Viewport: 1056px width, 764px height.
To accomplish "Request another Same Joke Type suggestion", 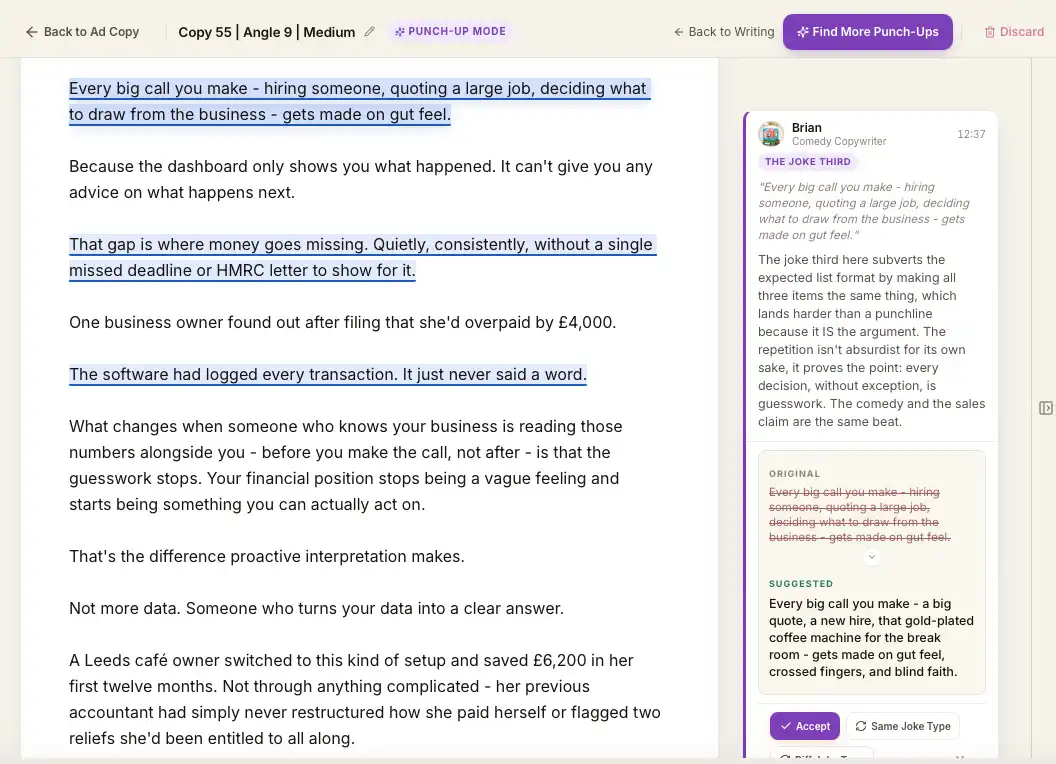I will coord(902,726).
